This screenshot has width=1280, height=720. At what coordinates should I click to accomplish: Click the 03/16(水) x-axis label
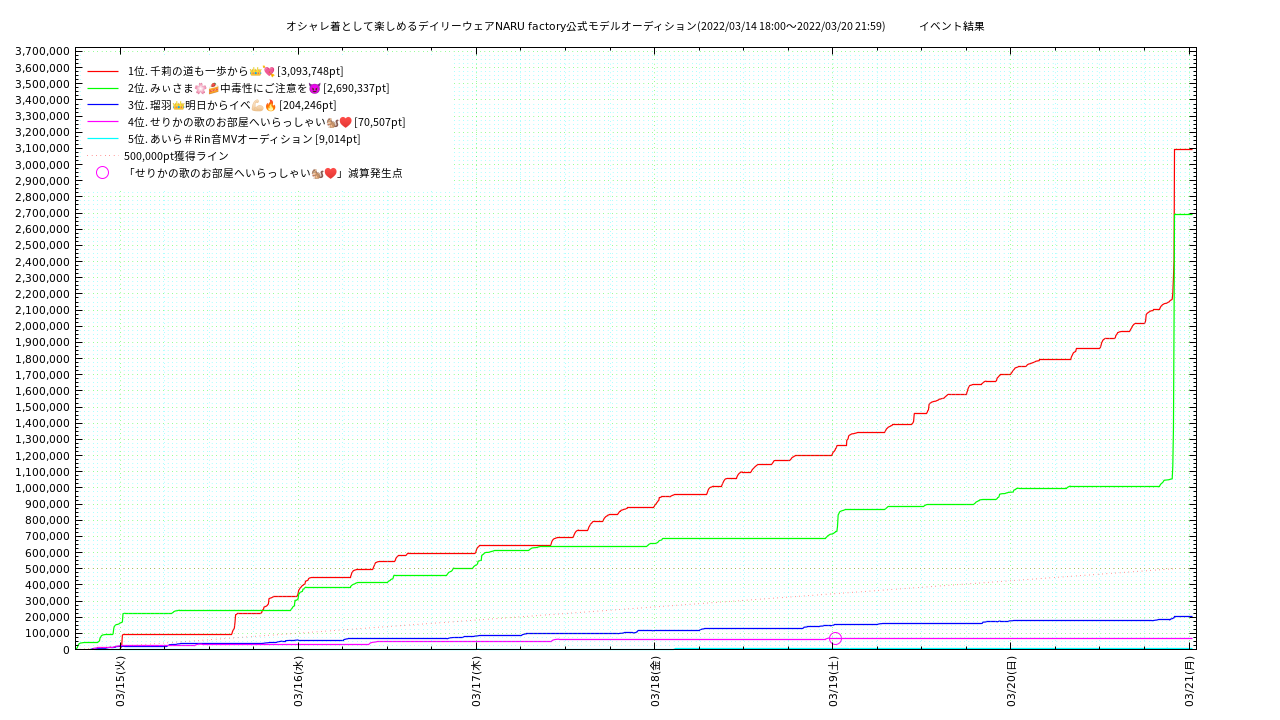tap(298, 682)
